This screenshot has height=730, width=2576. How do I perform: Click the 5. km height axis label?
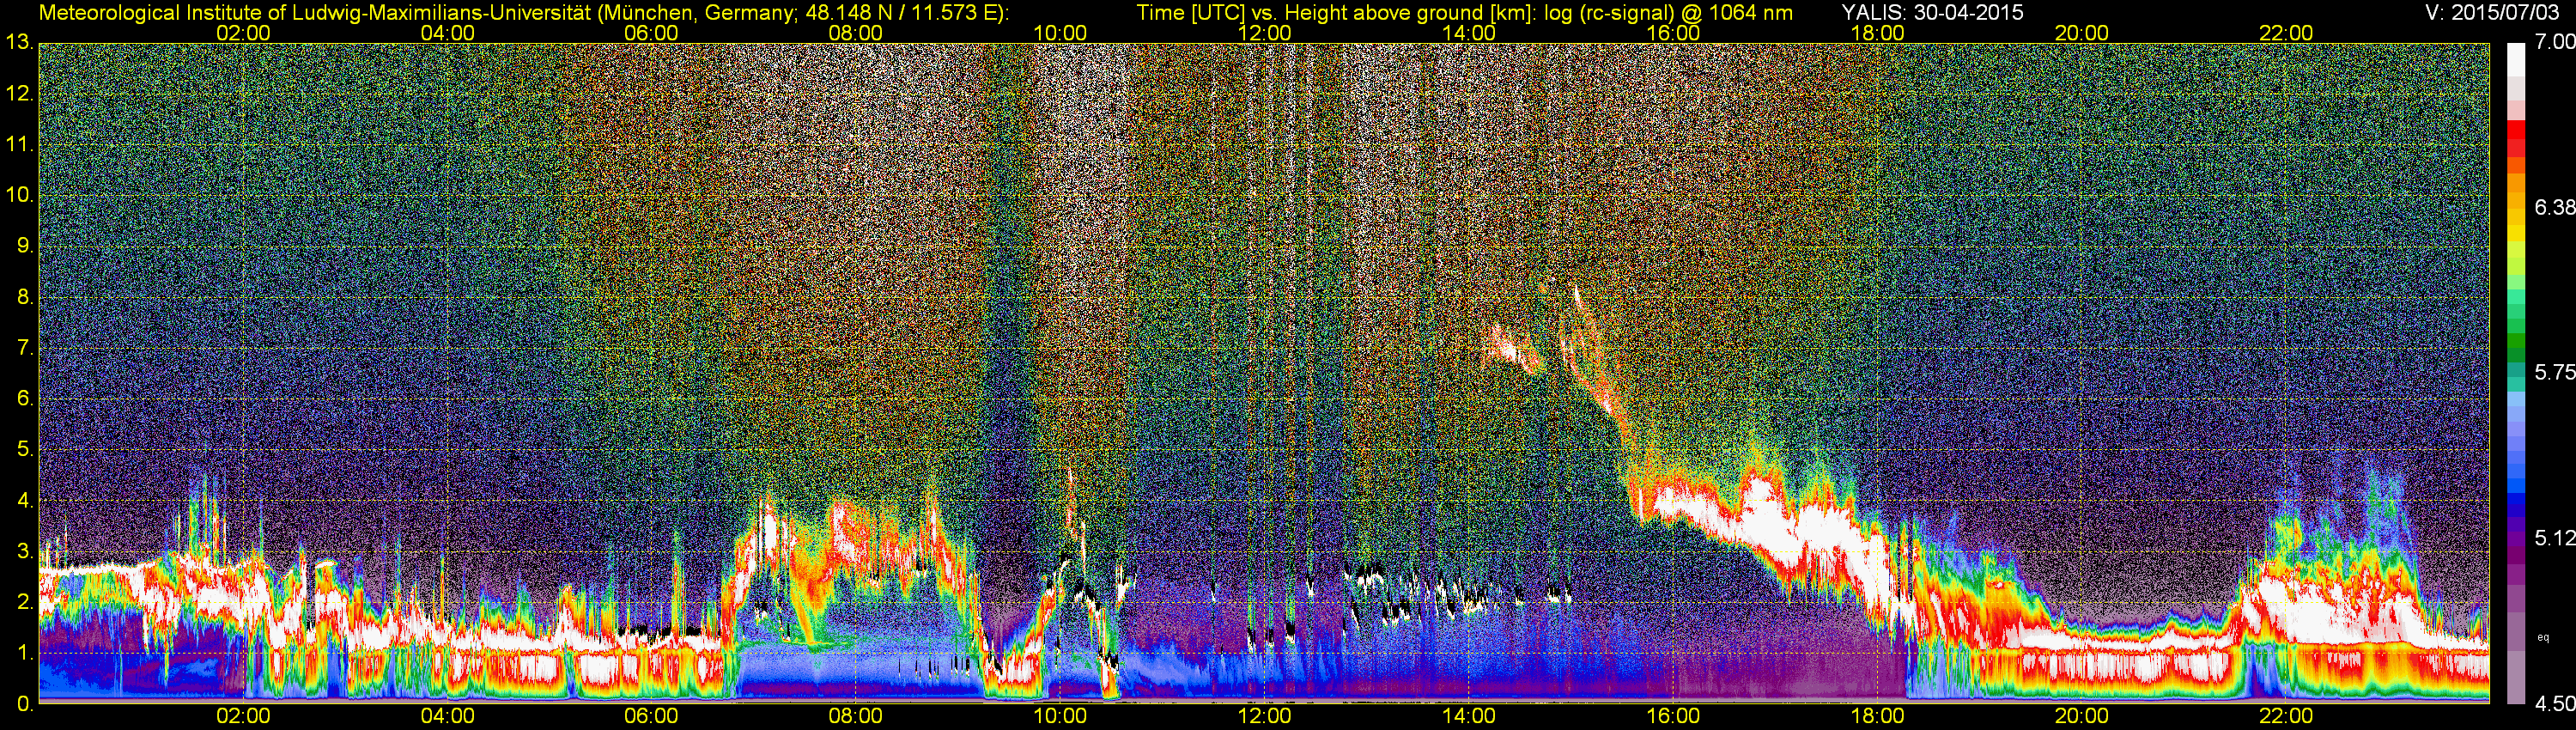click(25, 449)
